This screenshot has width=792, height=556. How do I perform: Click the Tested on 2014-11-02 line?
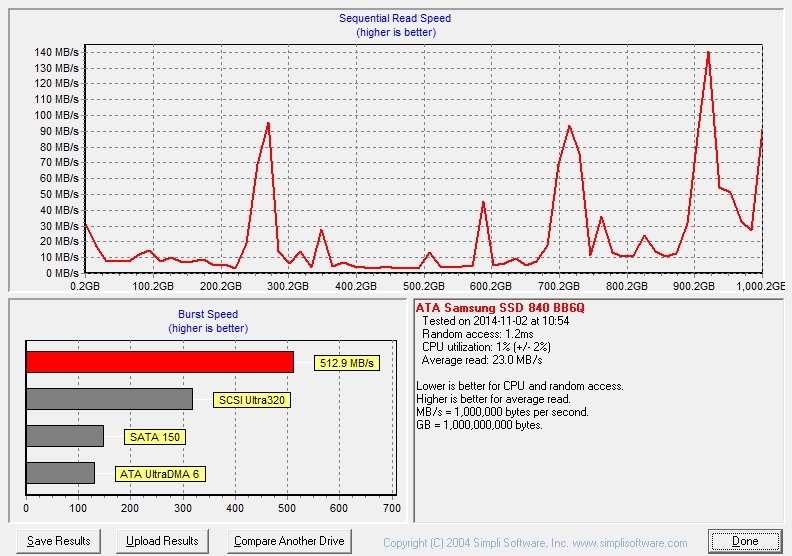coord(496,321)
